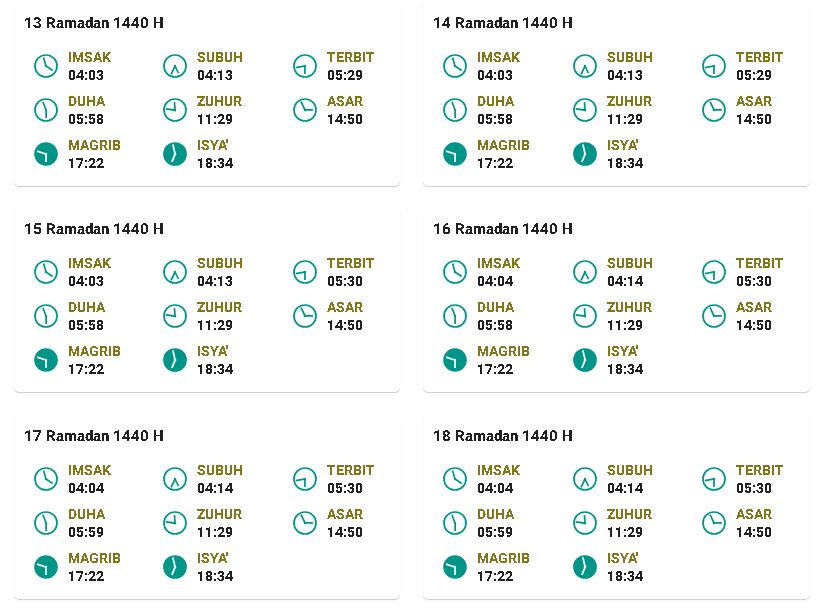Click the SUBUH label on 15 Ramadan card
Viewport: 826px width, 615px height.
pos(220,263)
